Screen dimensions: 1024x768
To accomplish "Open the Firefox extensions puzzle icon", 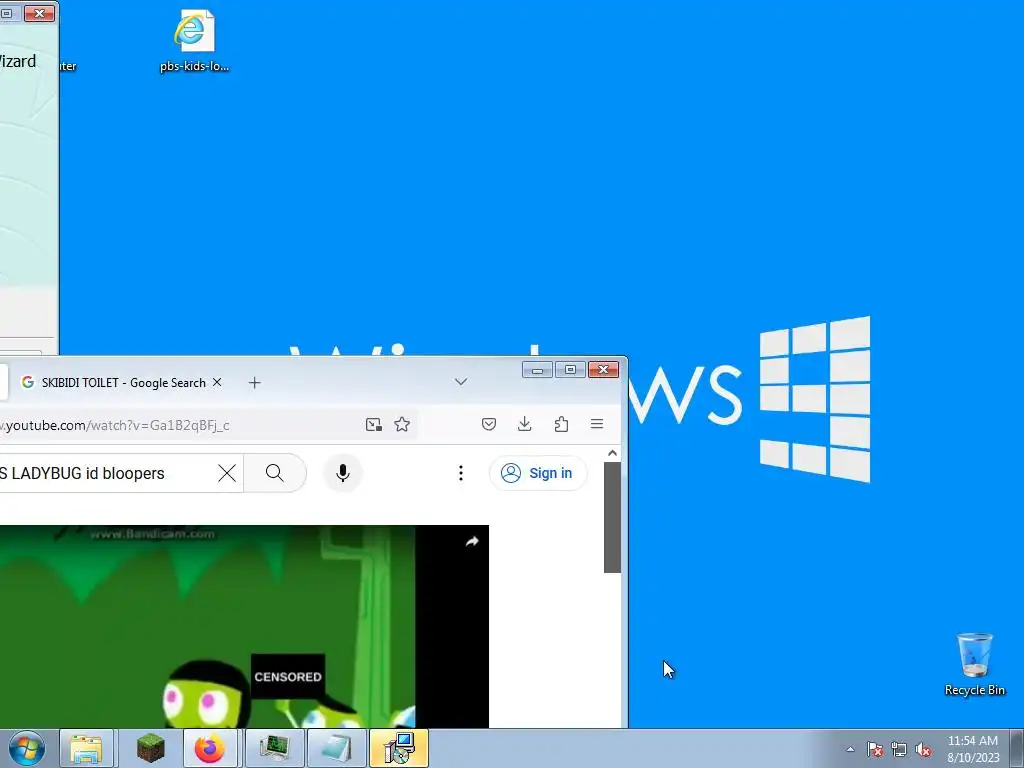I will (x=561, y=424).
